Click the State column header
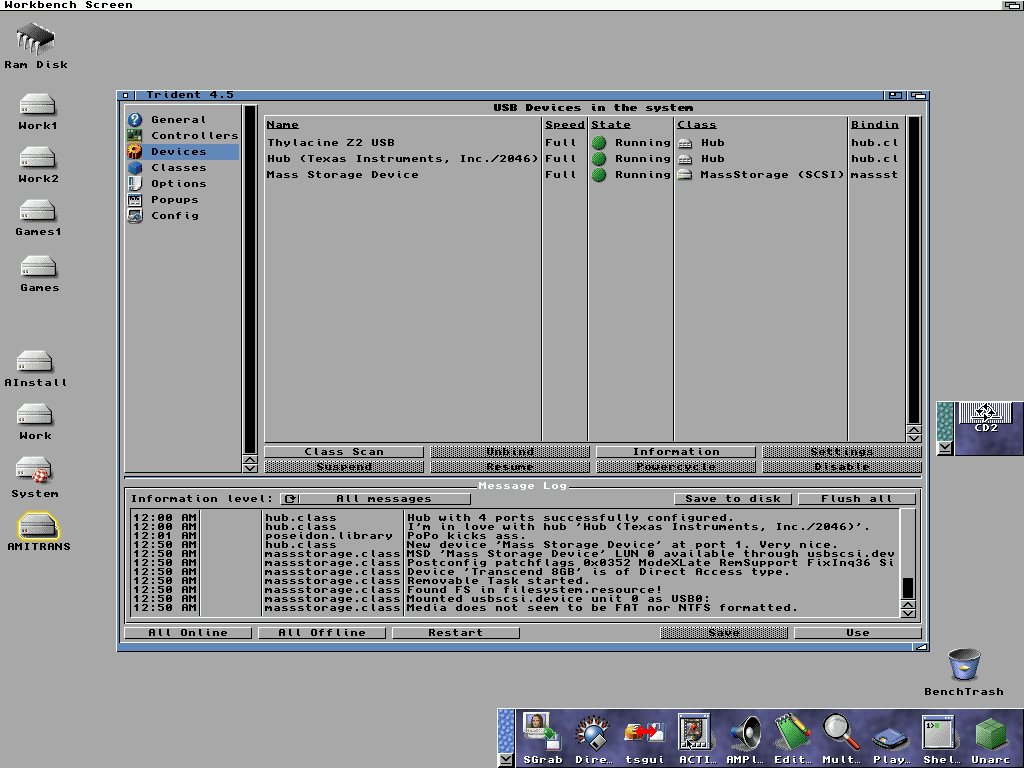The image size is (1024, 768). [x=611, y=124]
